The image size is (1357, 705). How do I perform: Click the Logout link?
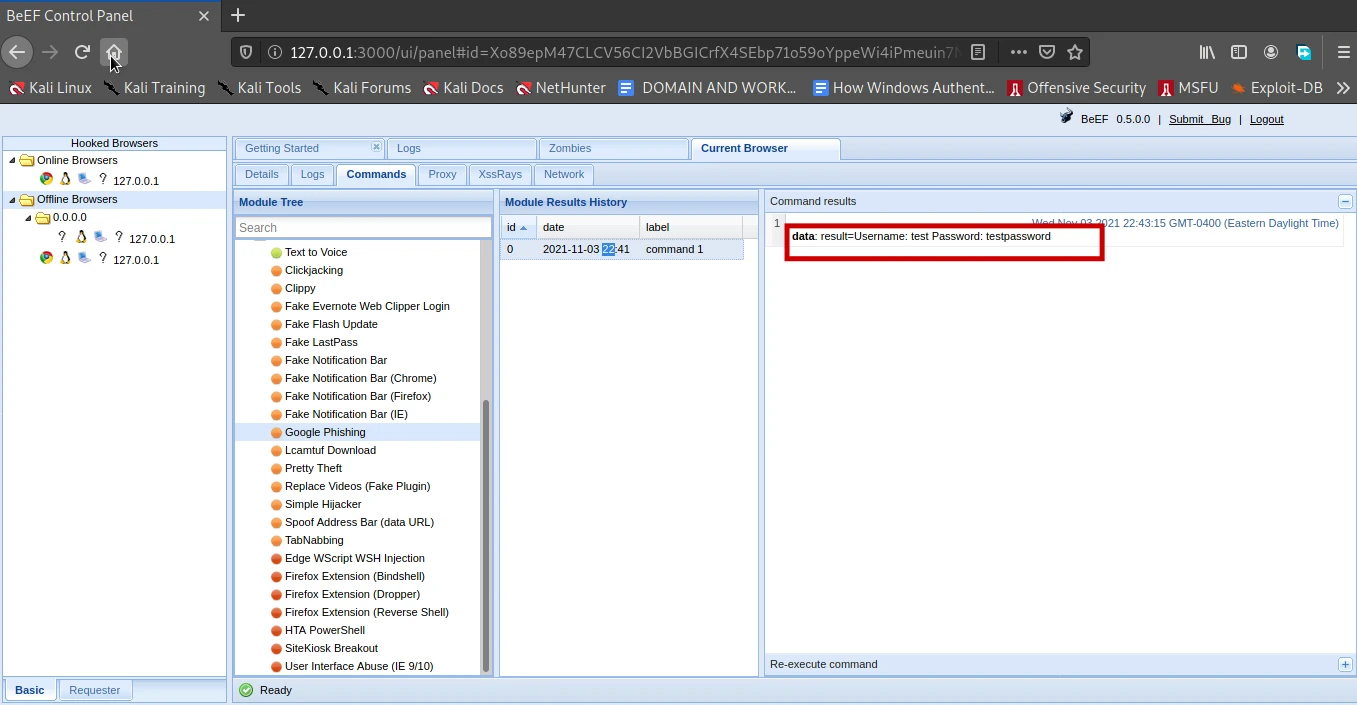[1266, 119]
